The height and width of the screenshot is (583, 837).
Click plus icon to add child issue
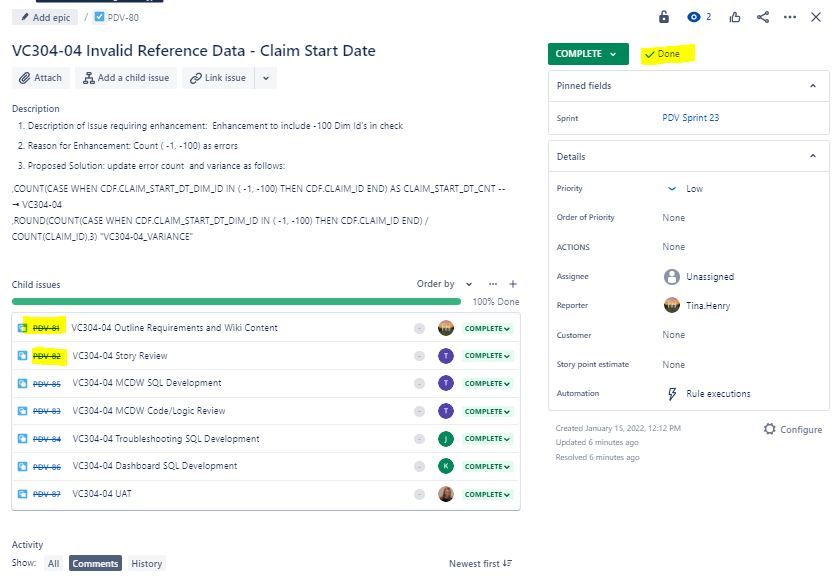click(513, 284)
